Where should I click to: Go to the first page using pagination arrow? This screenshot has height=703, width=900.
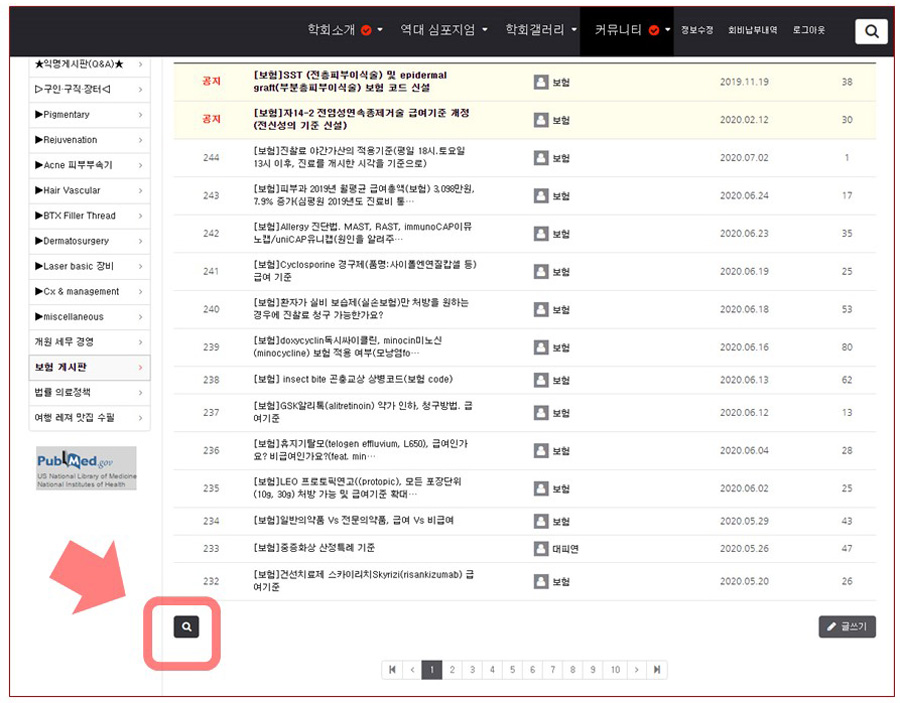pyautogui.click(x=392, y=670)
